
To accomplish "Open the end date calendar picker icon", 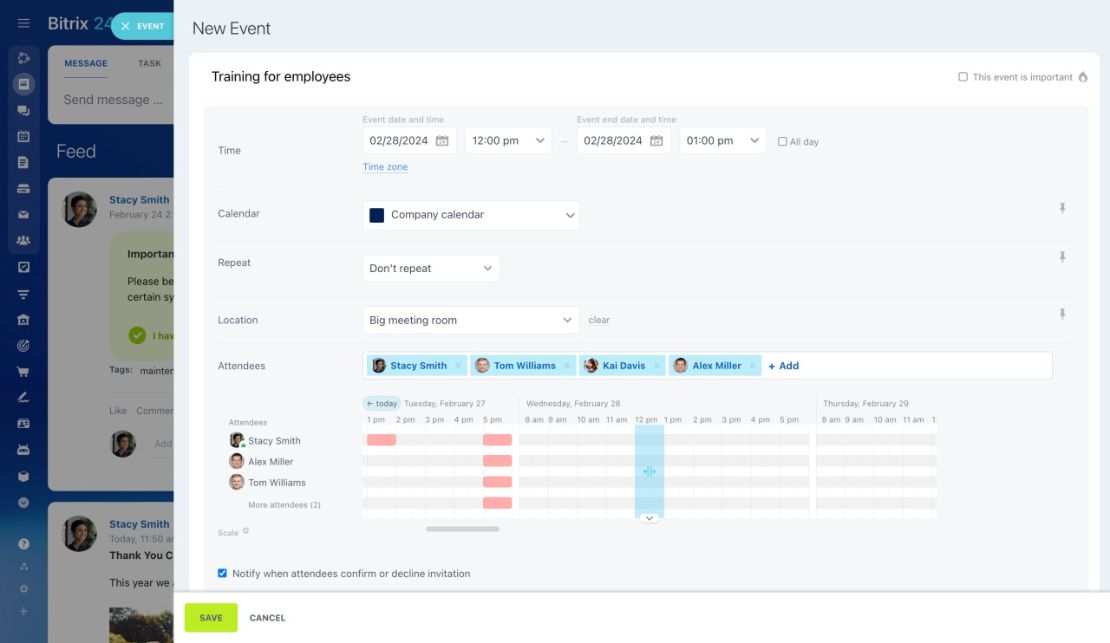I will pos(656,141).
